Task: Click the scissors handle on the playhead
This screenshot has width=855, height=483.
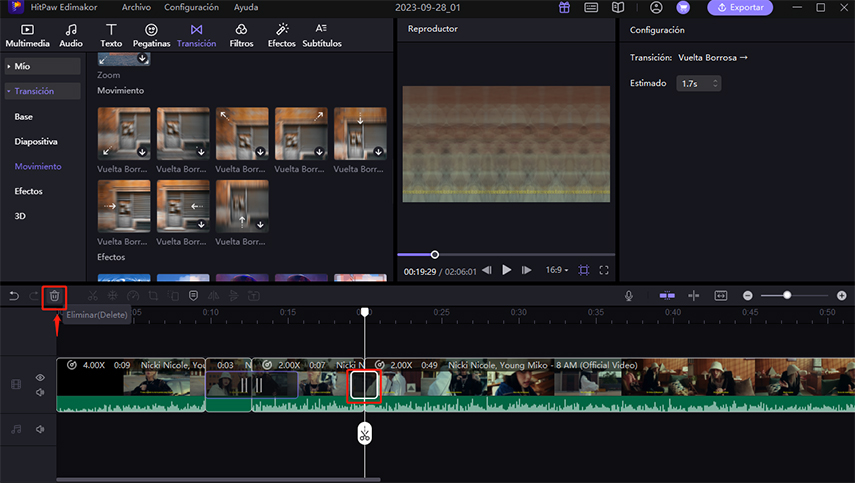Action: click(x=365, y=434)
